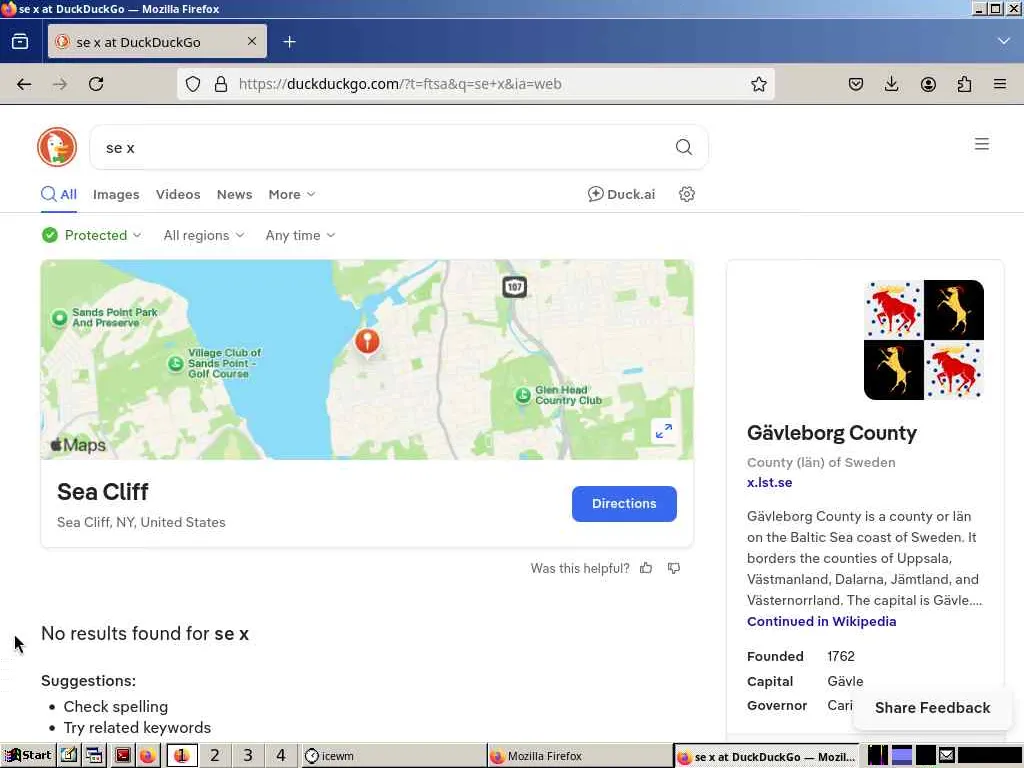Select Mozilla Firefox taskbar window

tap(580, 756)
